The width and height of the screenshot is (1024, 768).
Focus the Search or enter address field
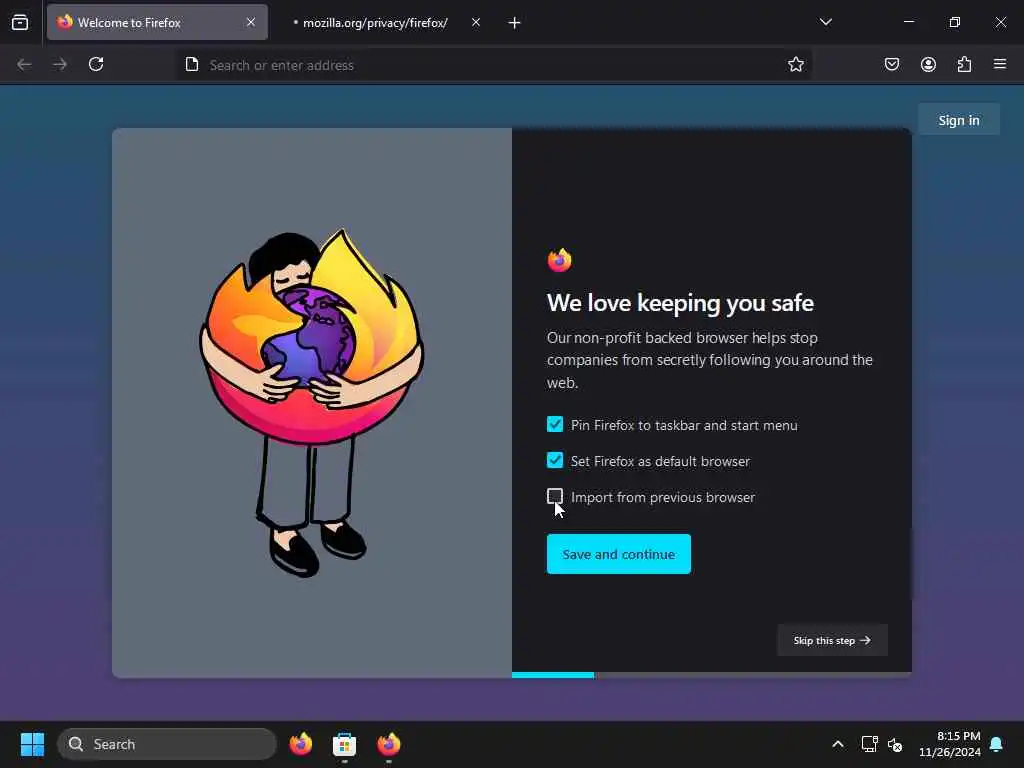pyautogui.click(x=494, y=65)
